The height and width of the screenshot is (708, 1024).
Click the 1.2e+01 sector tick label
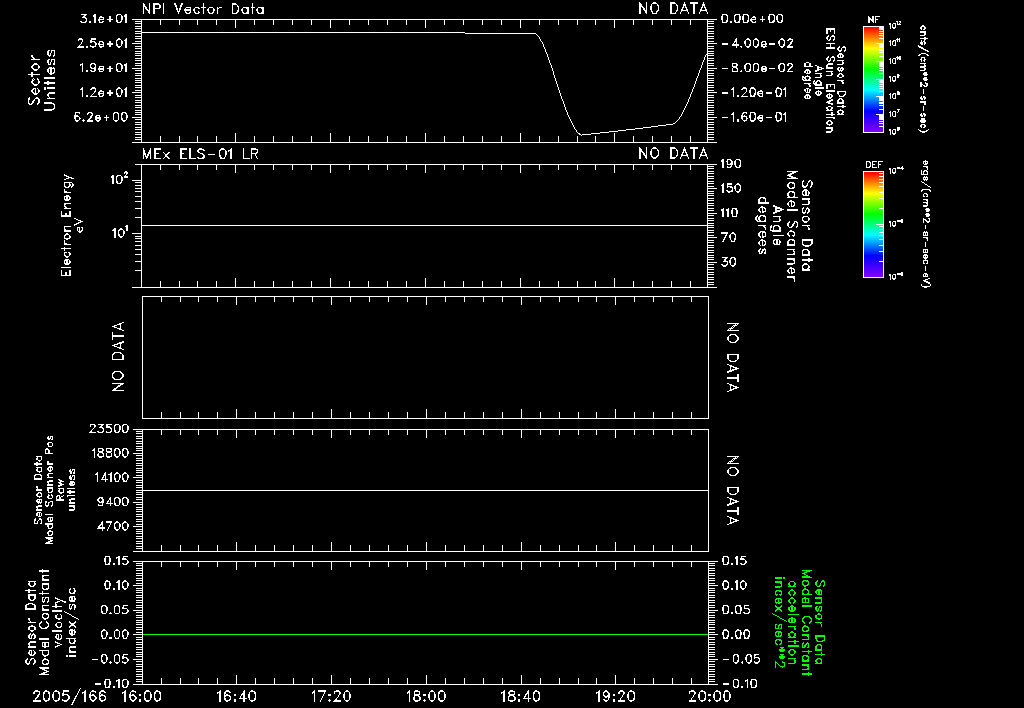104,93
